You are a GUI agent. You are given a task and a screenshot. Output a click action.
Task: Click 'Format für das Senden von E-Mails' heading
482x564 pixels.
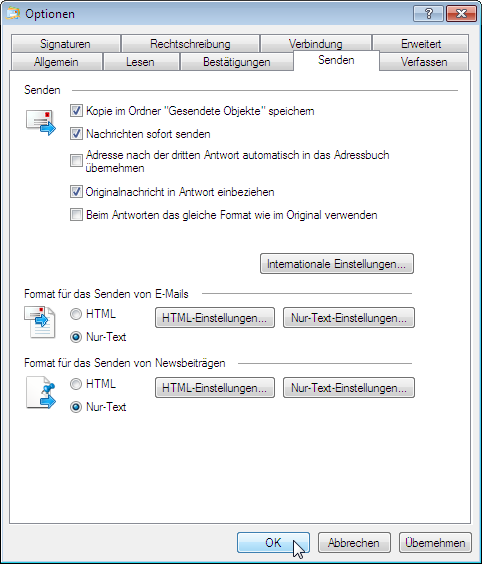pos(106,294)
